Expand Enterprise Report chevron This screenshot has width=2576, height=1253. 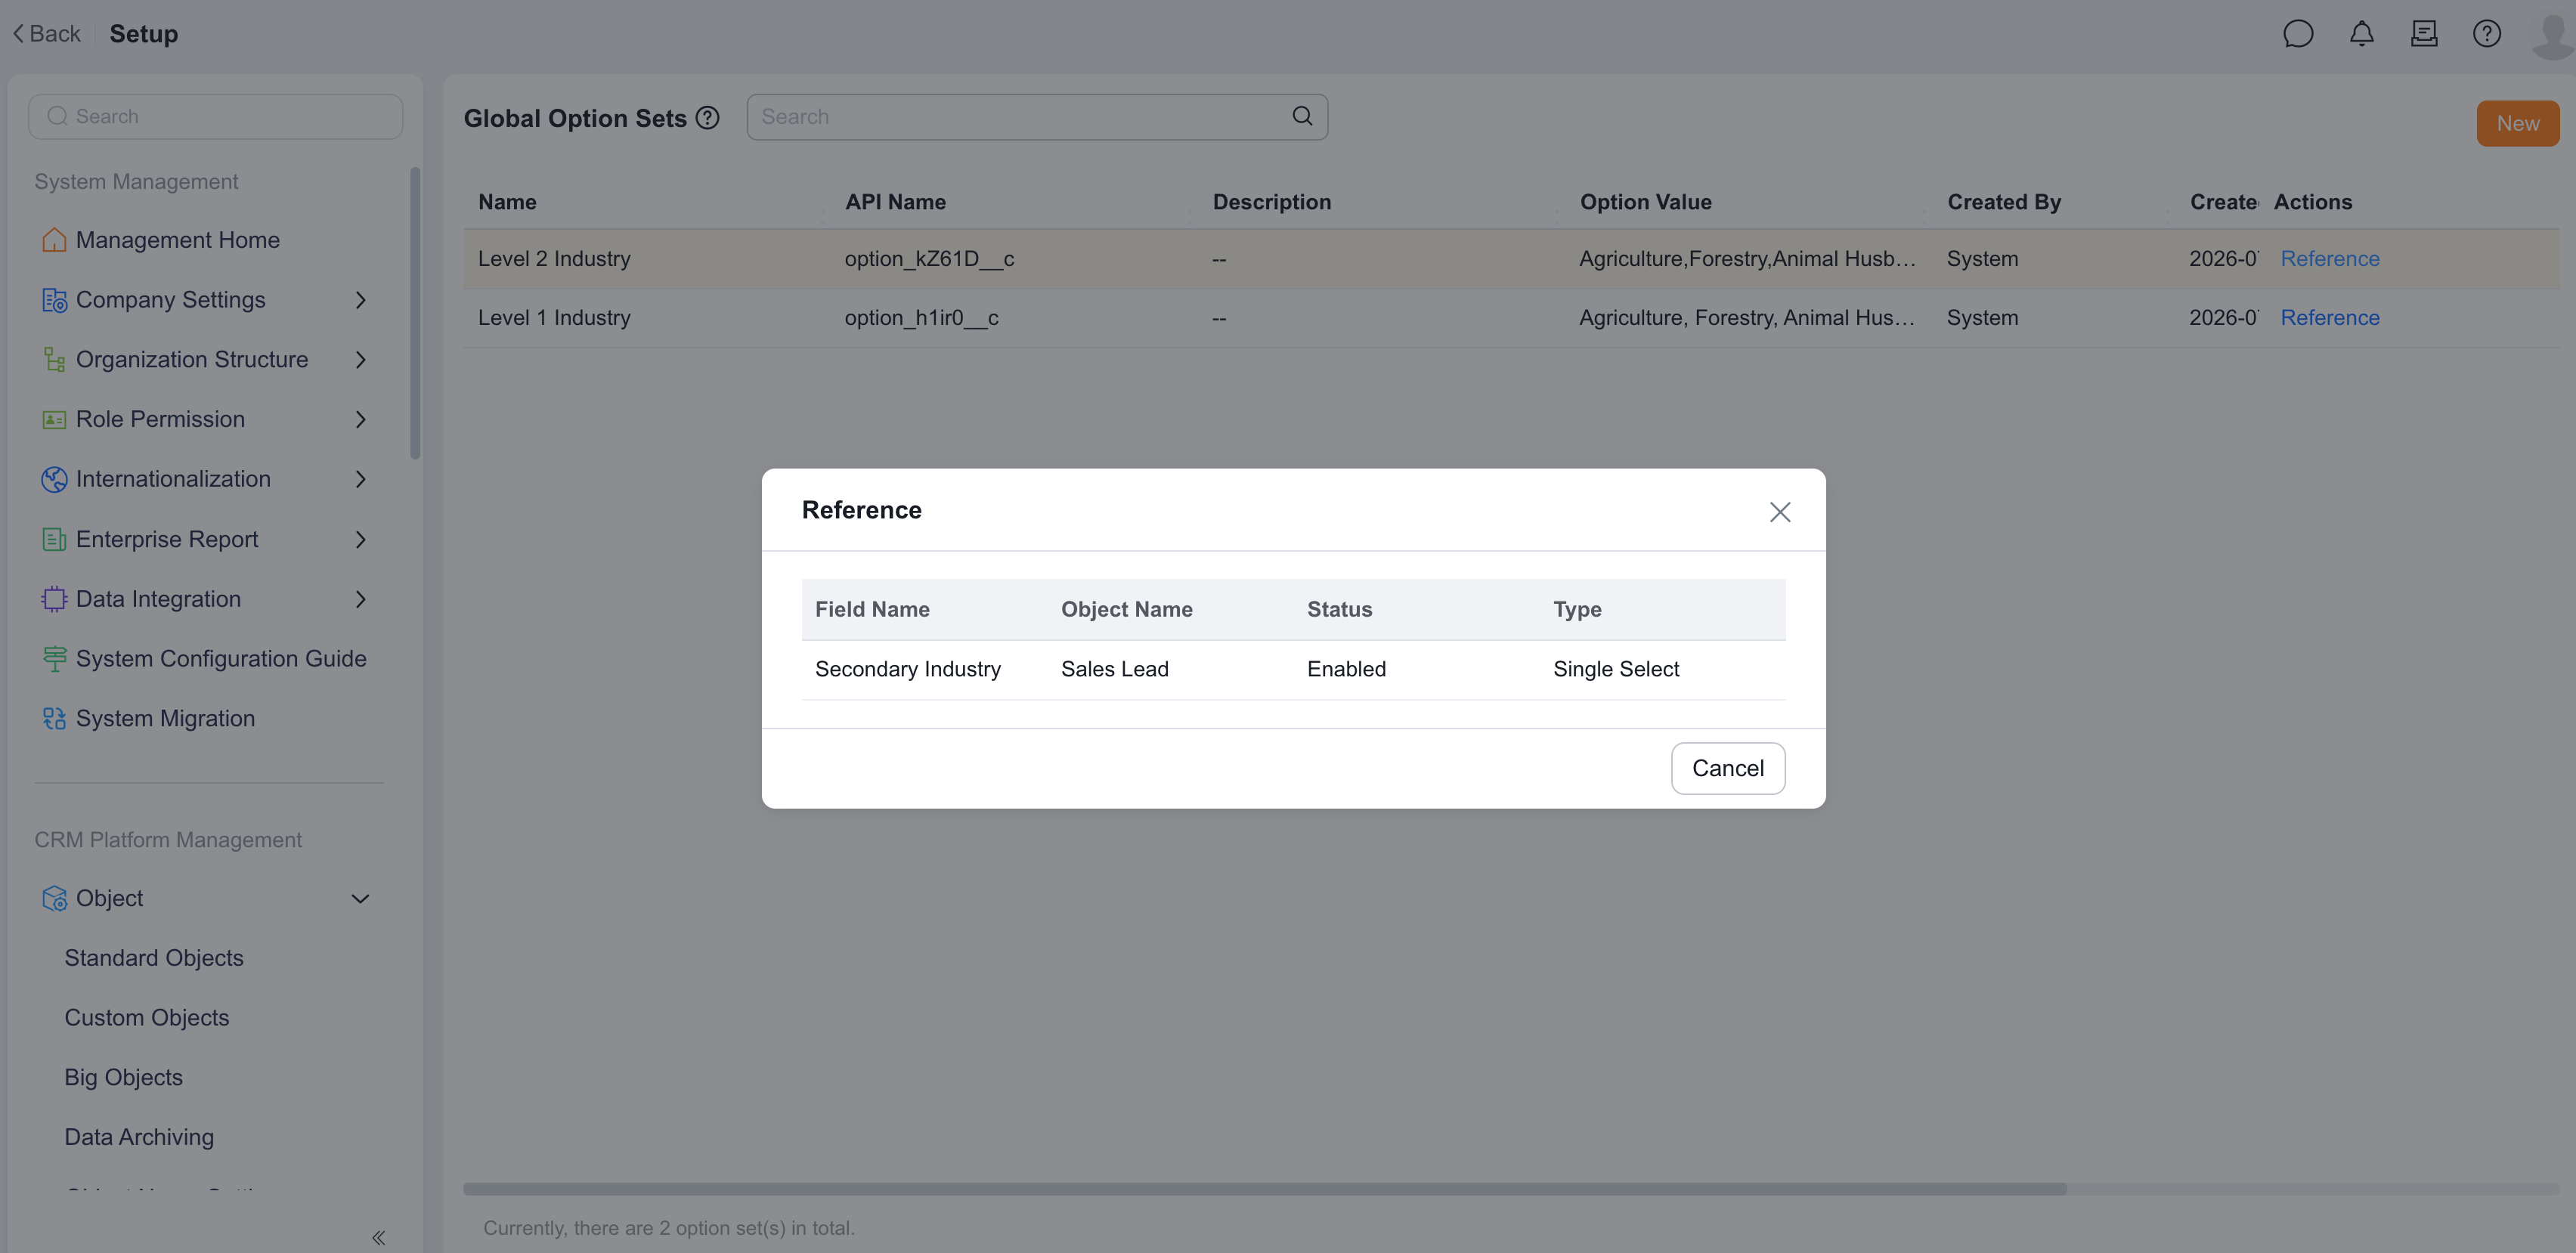click(361, 539)
